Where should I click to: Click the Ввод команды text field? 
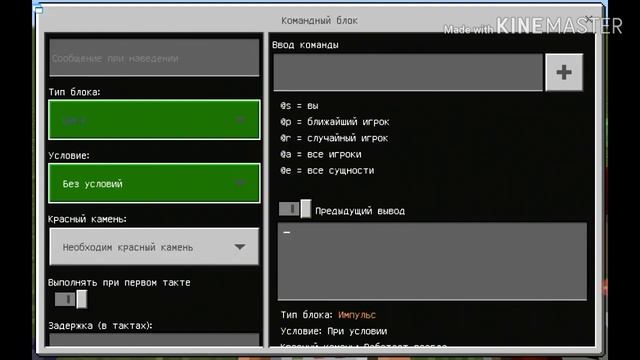(x=408, y=72)
